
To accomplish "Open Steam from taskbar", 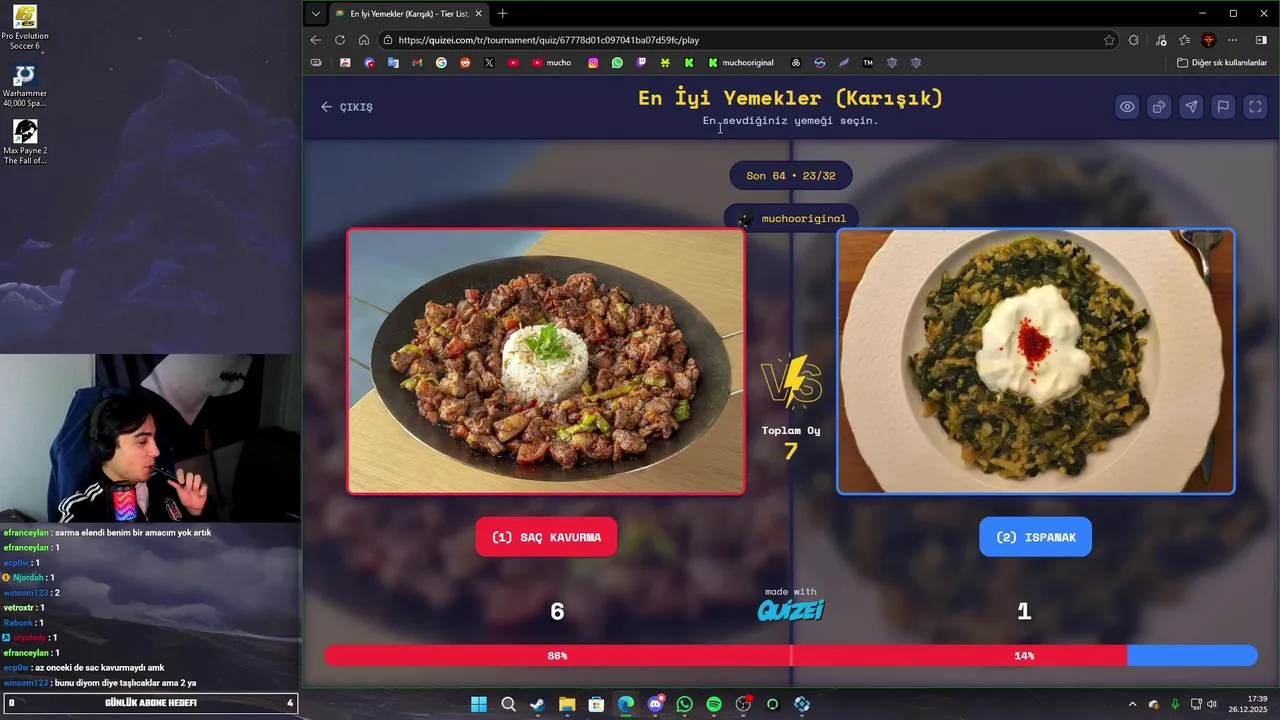I will pyautogui.click(x=537, y=704).
